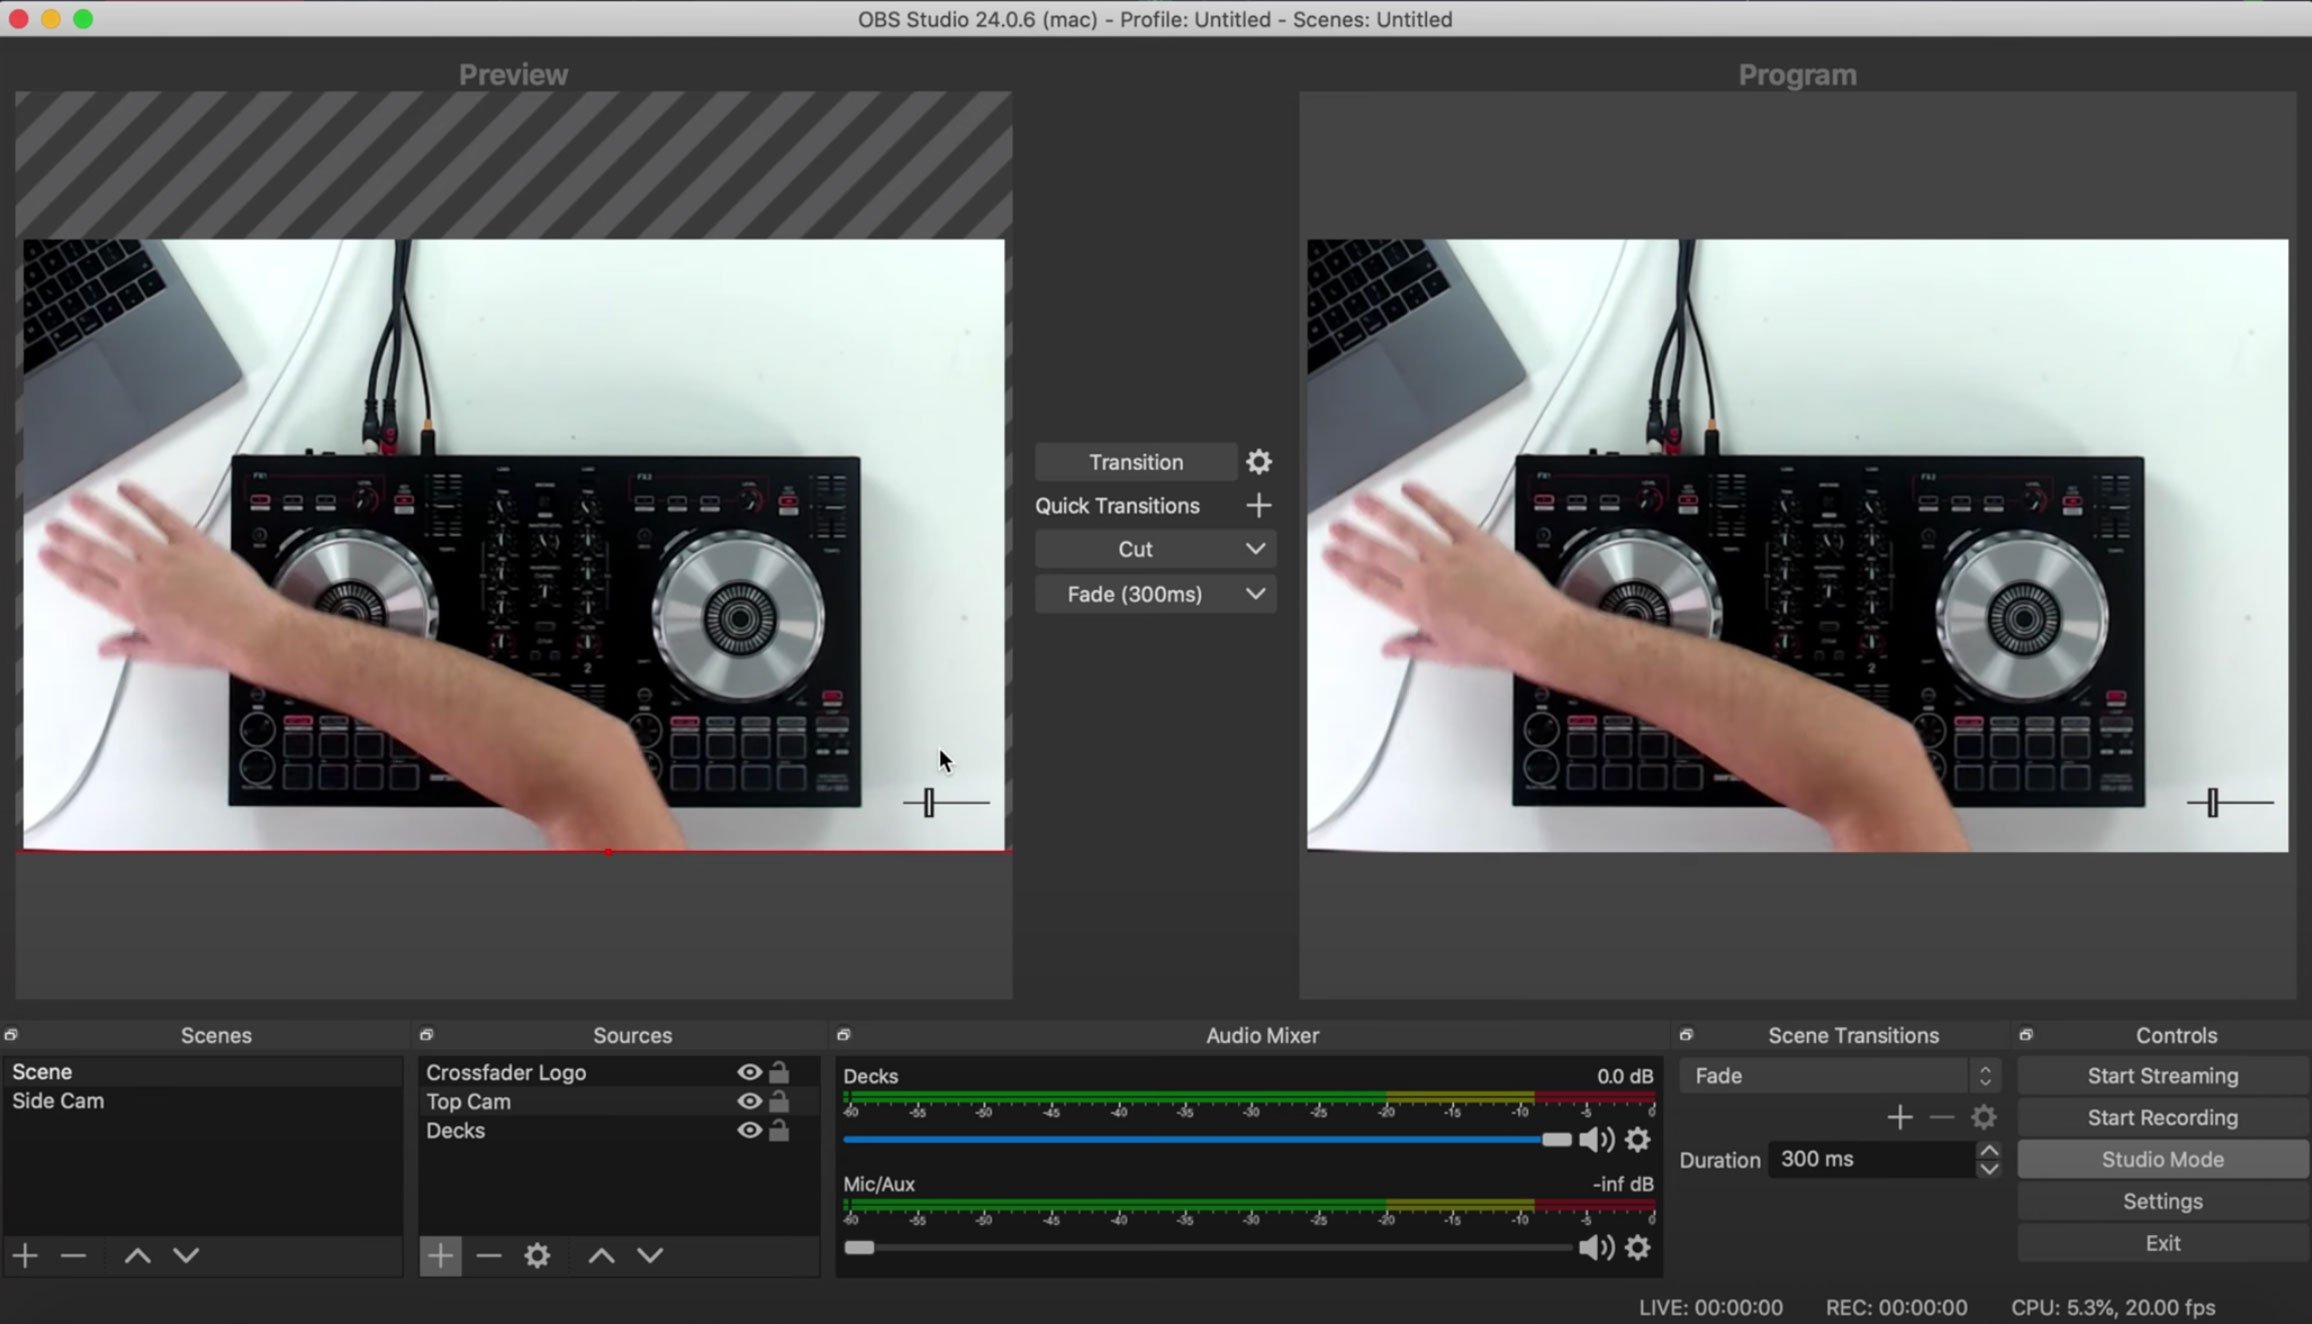Open Mic/Aux audio settings gear

click(x=1637, y=1247)
